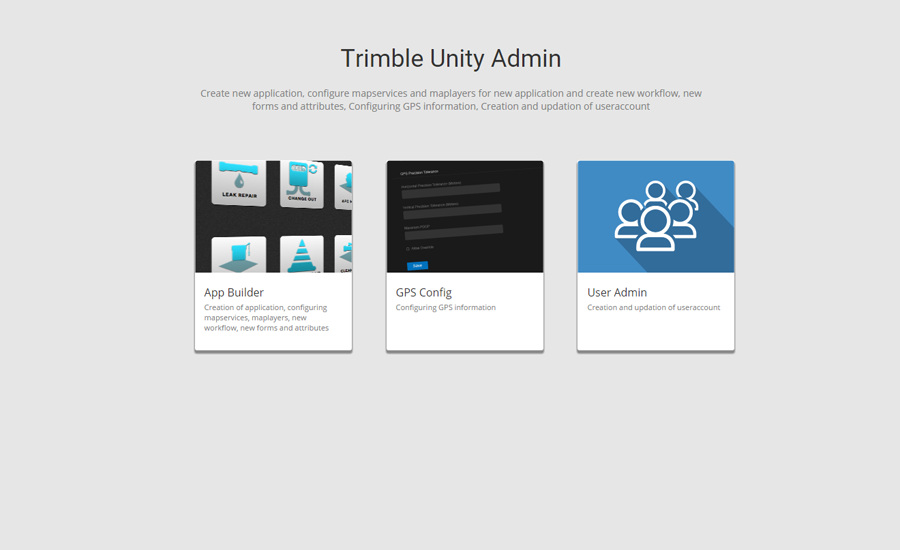The width and height of the screenshot is (900, 550).
Task: Click the User Admin title link
Action: pyautogui.click(x=617, y=292)
